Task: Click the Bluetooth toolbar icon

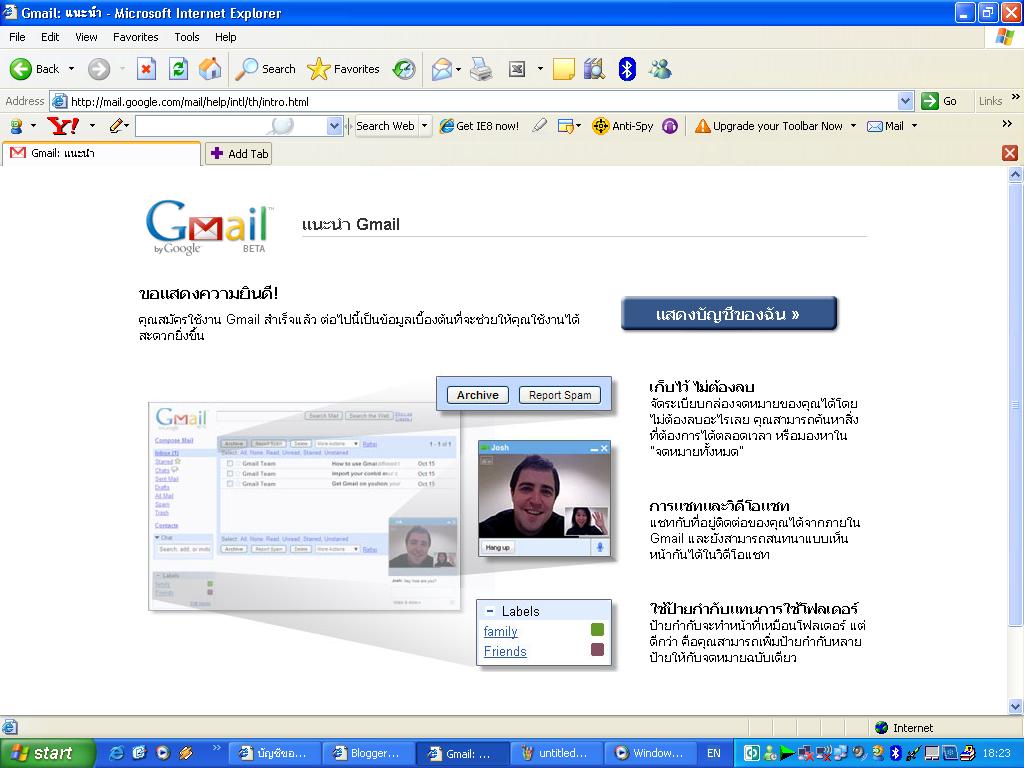Action: coord(627,69)
